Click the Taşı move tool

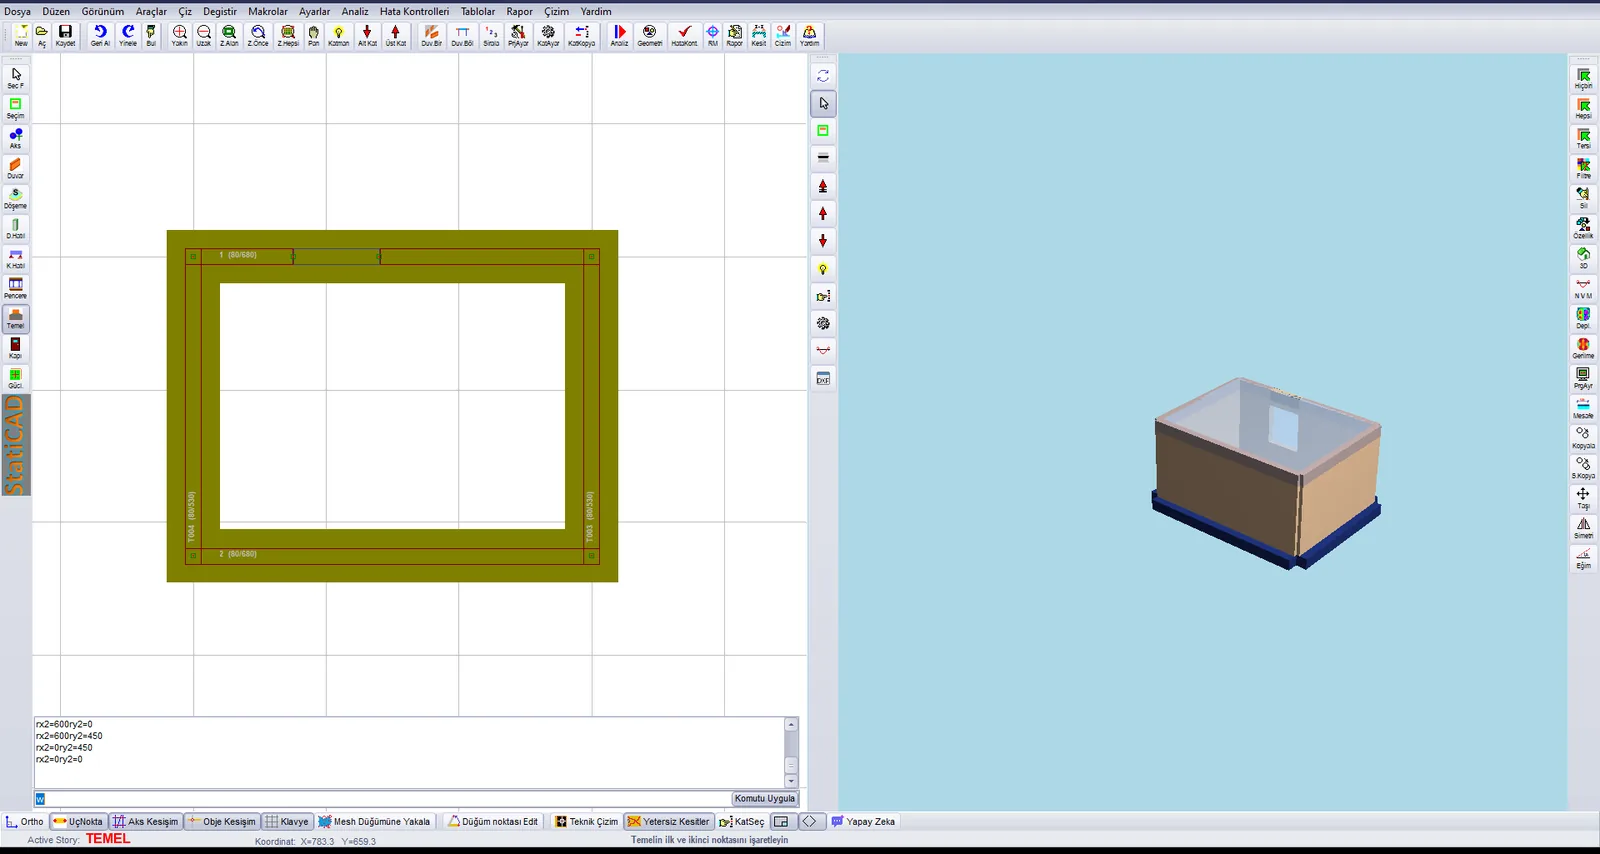1583,498
